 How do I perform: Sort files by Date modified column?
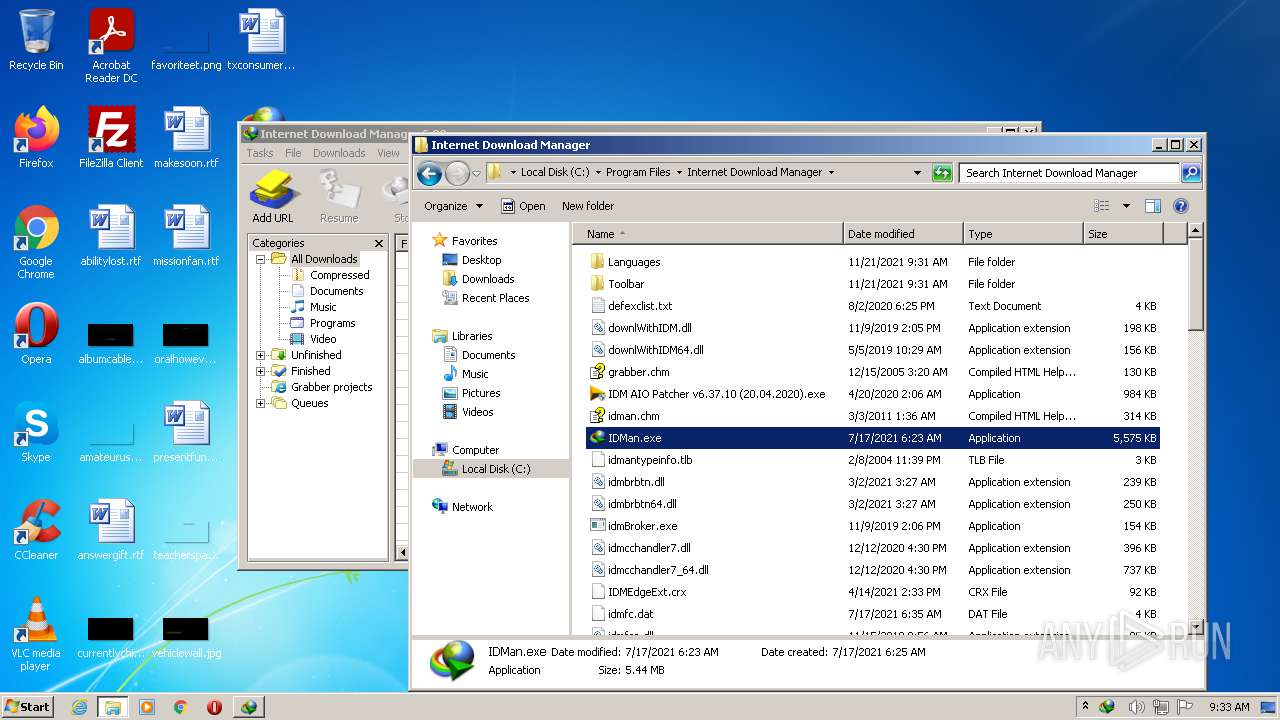(x=903, y=234)
